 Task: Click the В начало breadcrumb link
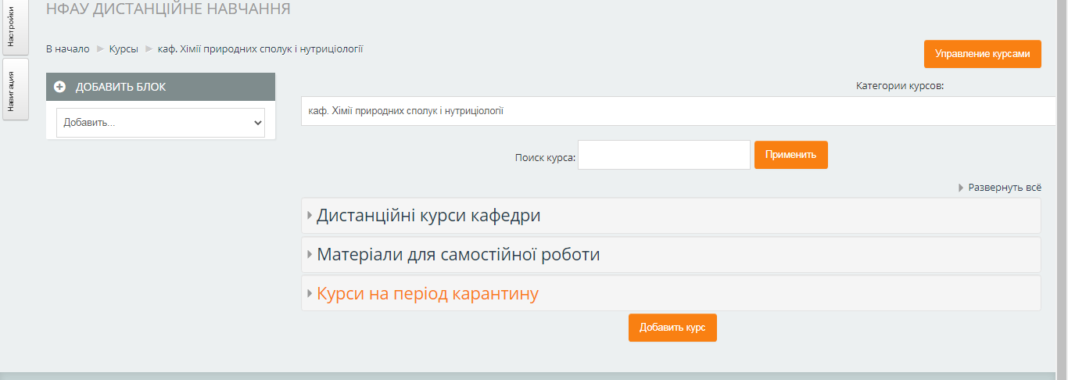click(x=67, y=49)
